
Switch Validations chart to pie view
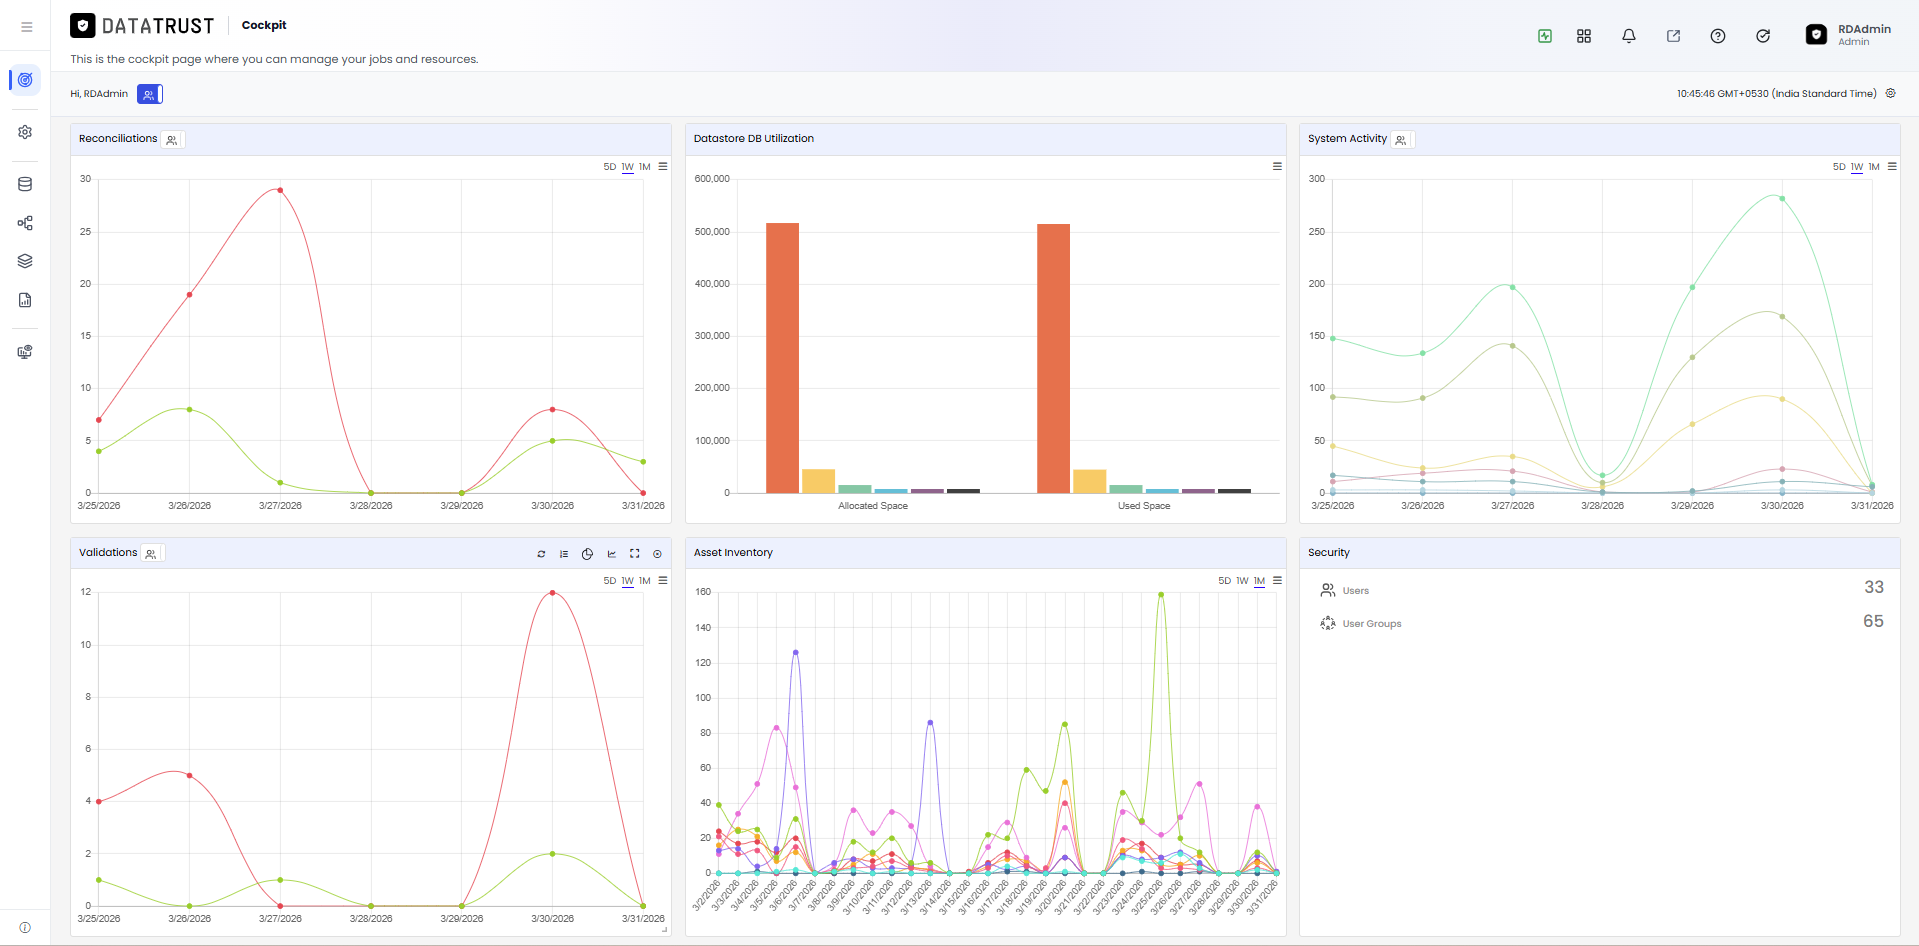pos(587,554)
